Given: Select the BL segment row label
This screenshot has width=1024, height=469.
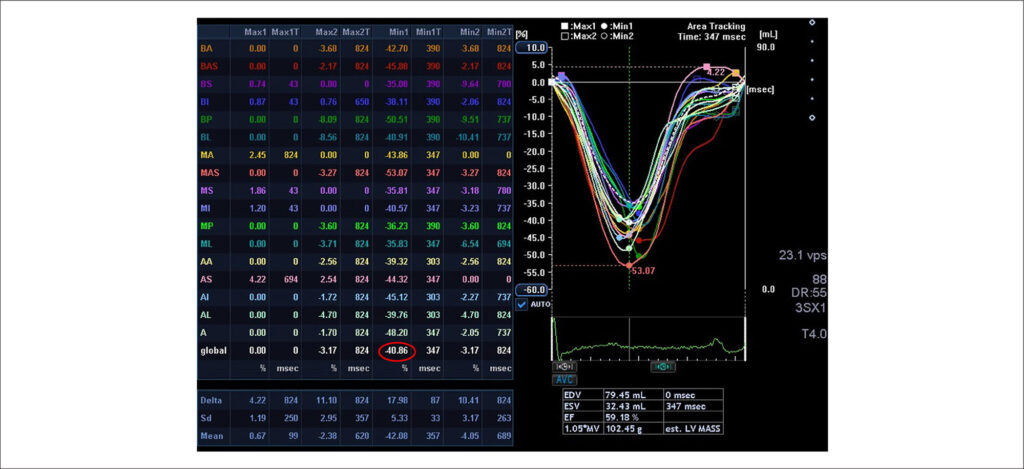Looking at the screenshot, I should [206, 137].
